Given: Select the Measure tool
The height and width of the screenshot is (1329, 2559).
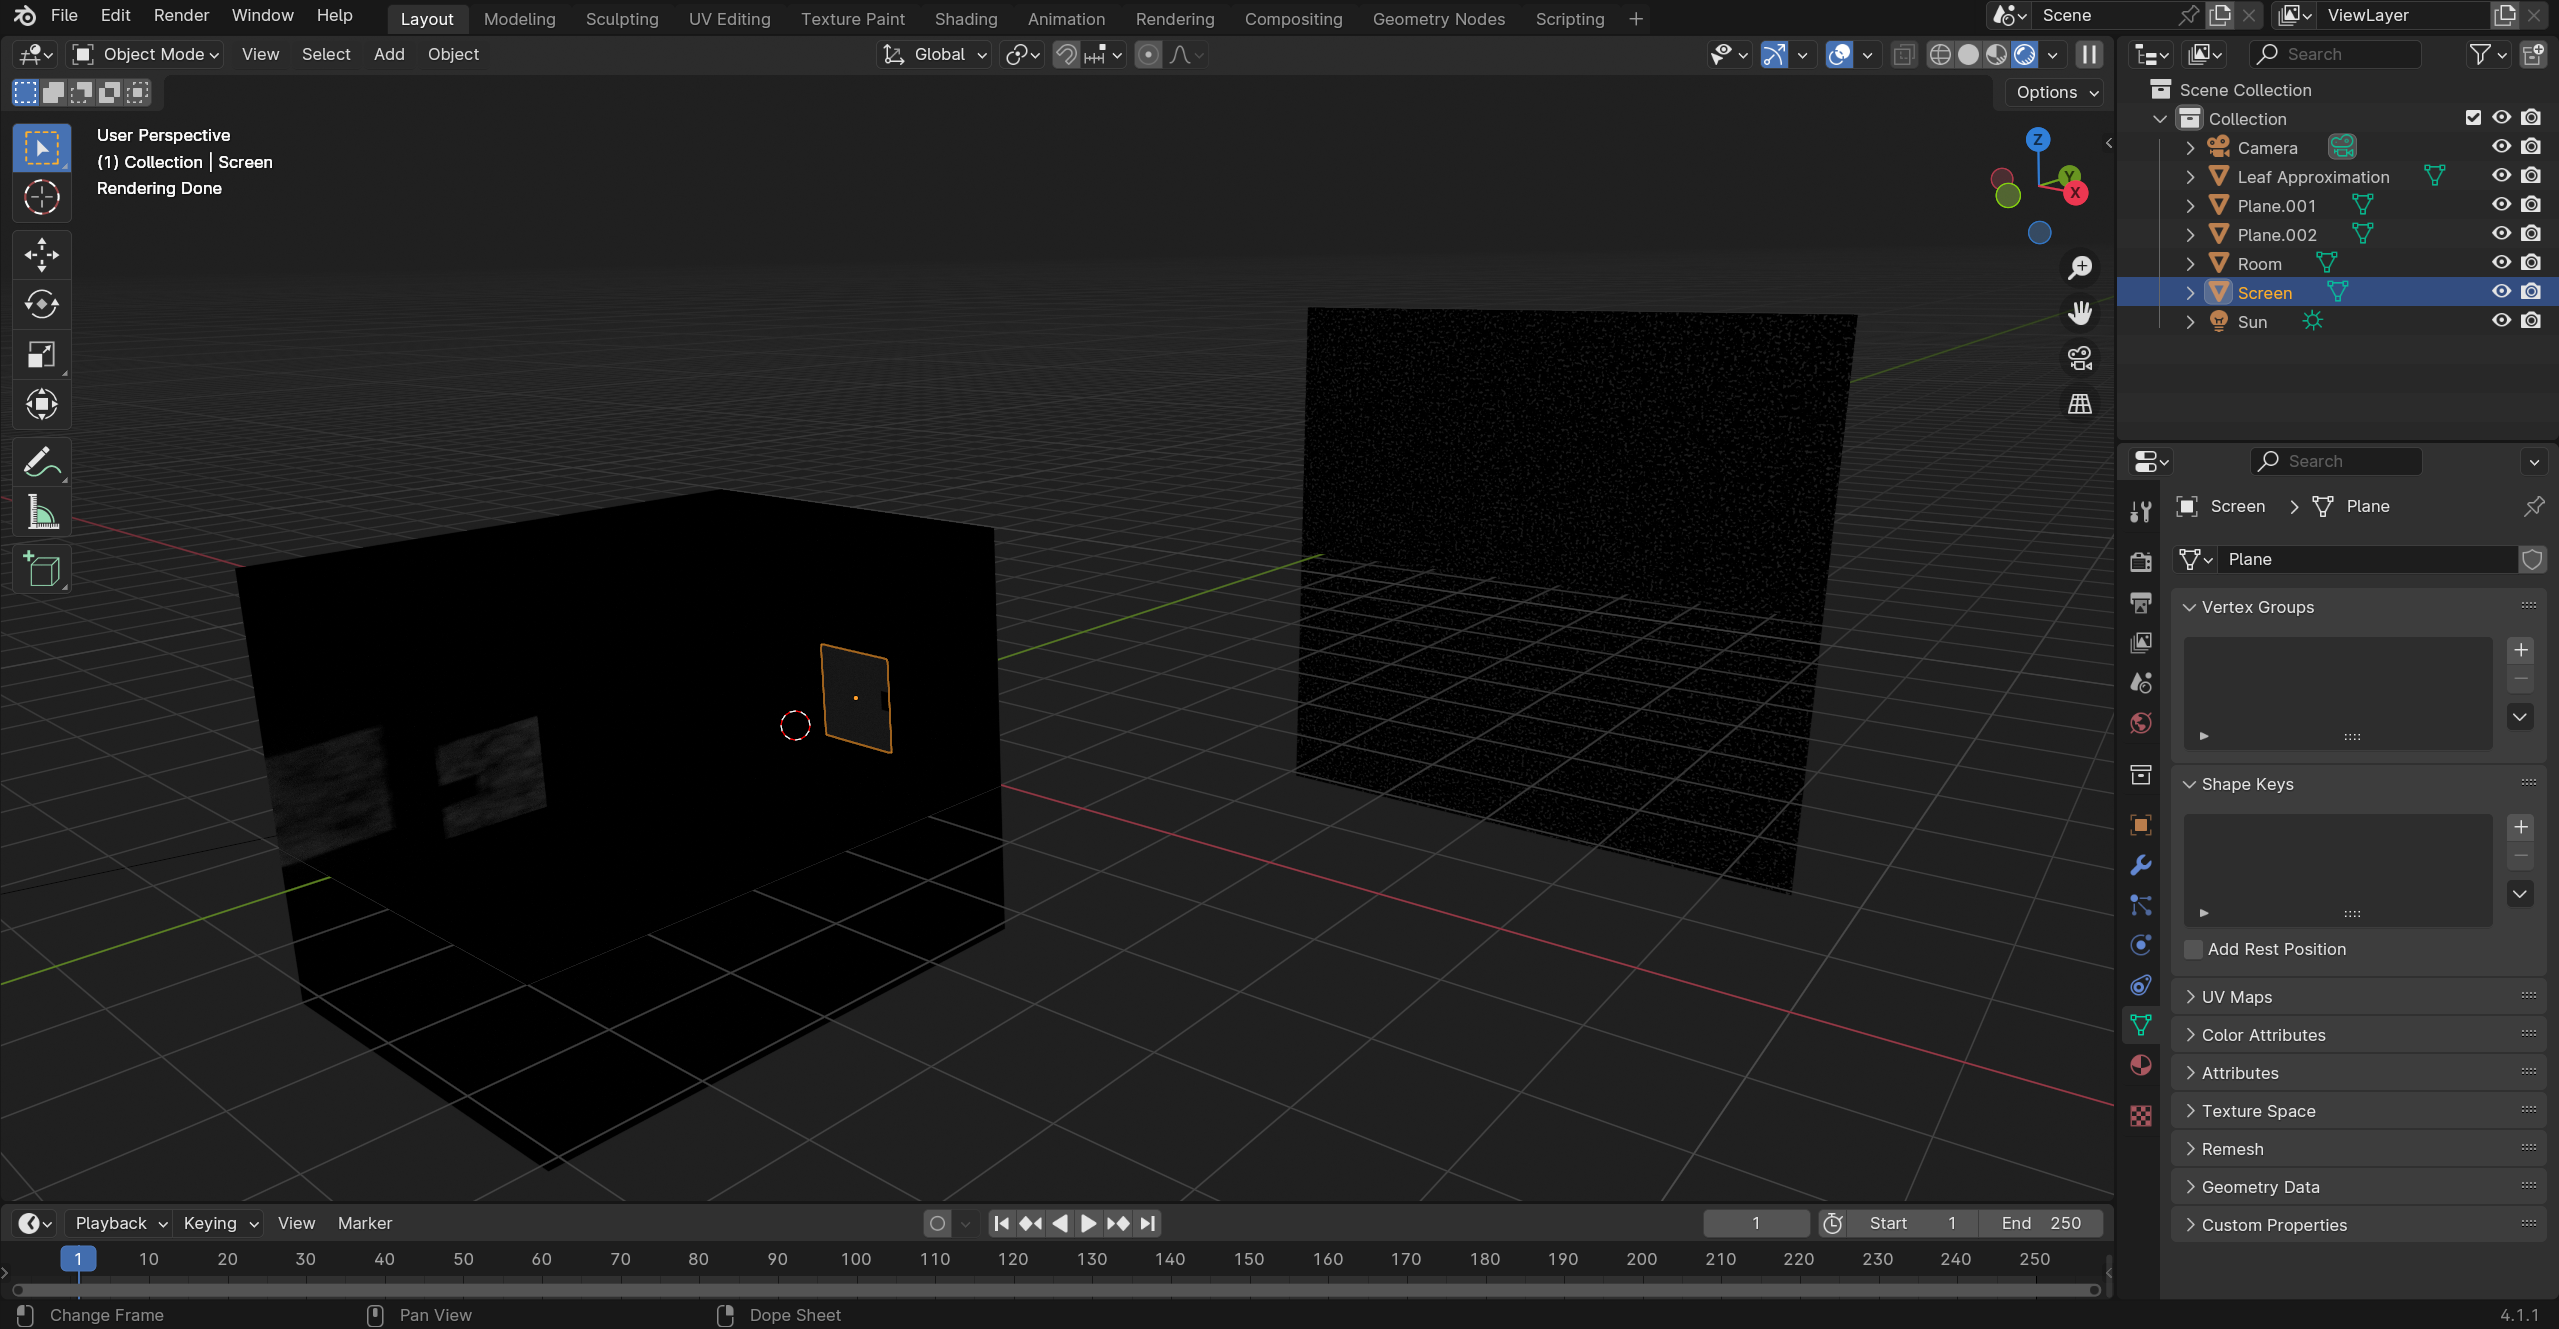Looking at the screenshot, I should [x=41, y=512].
